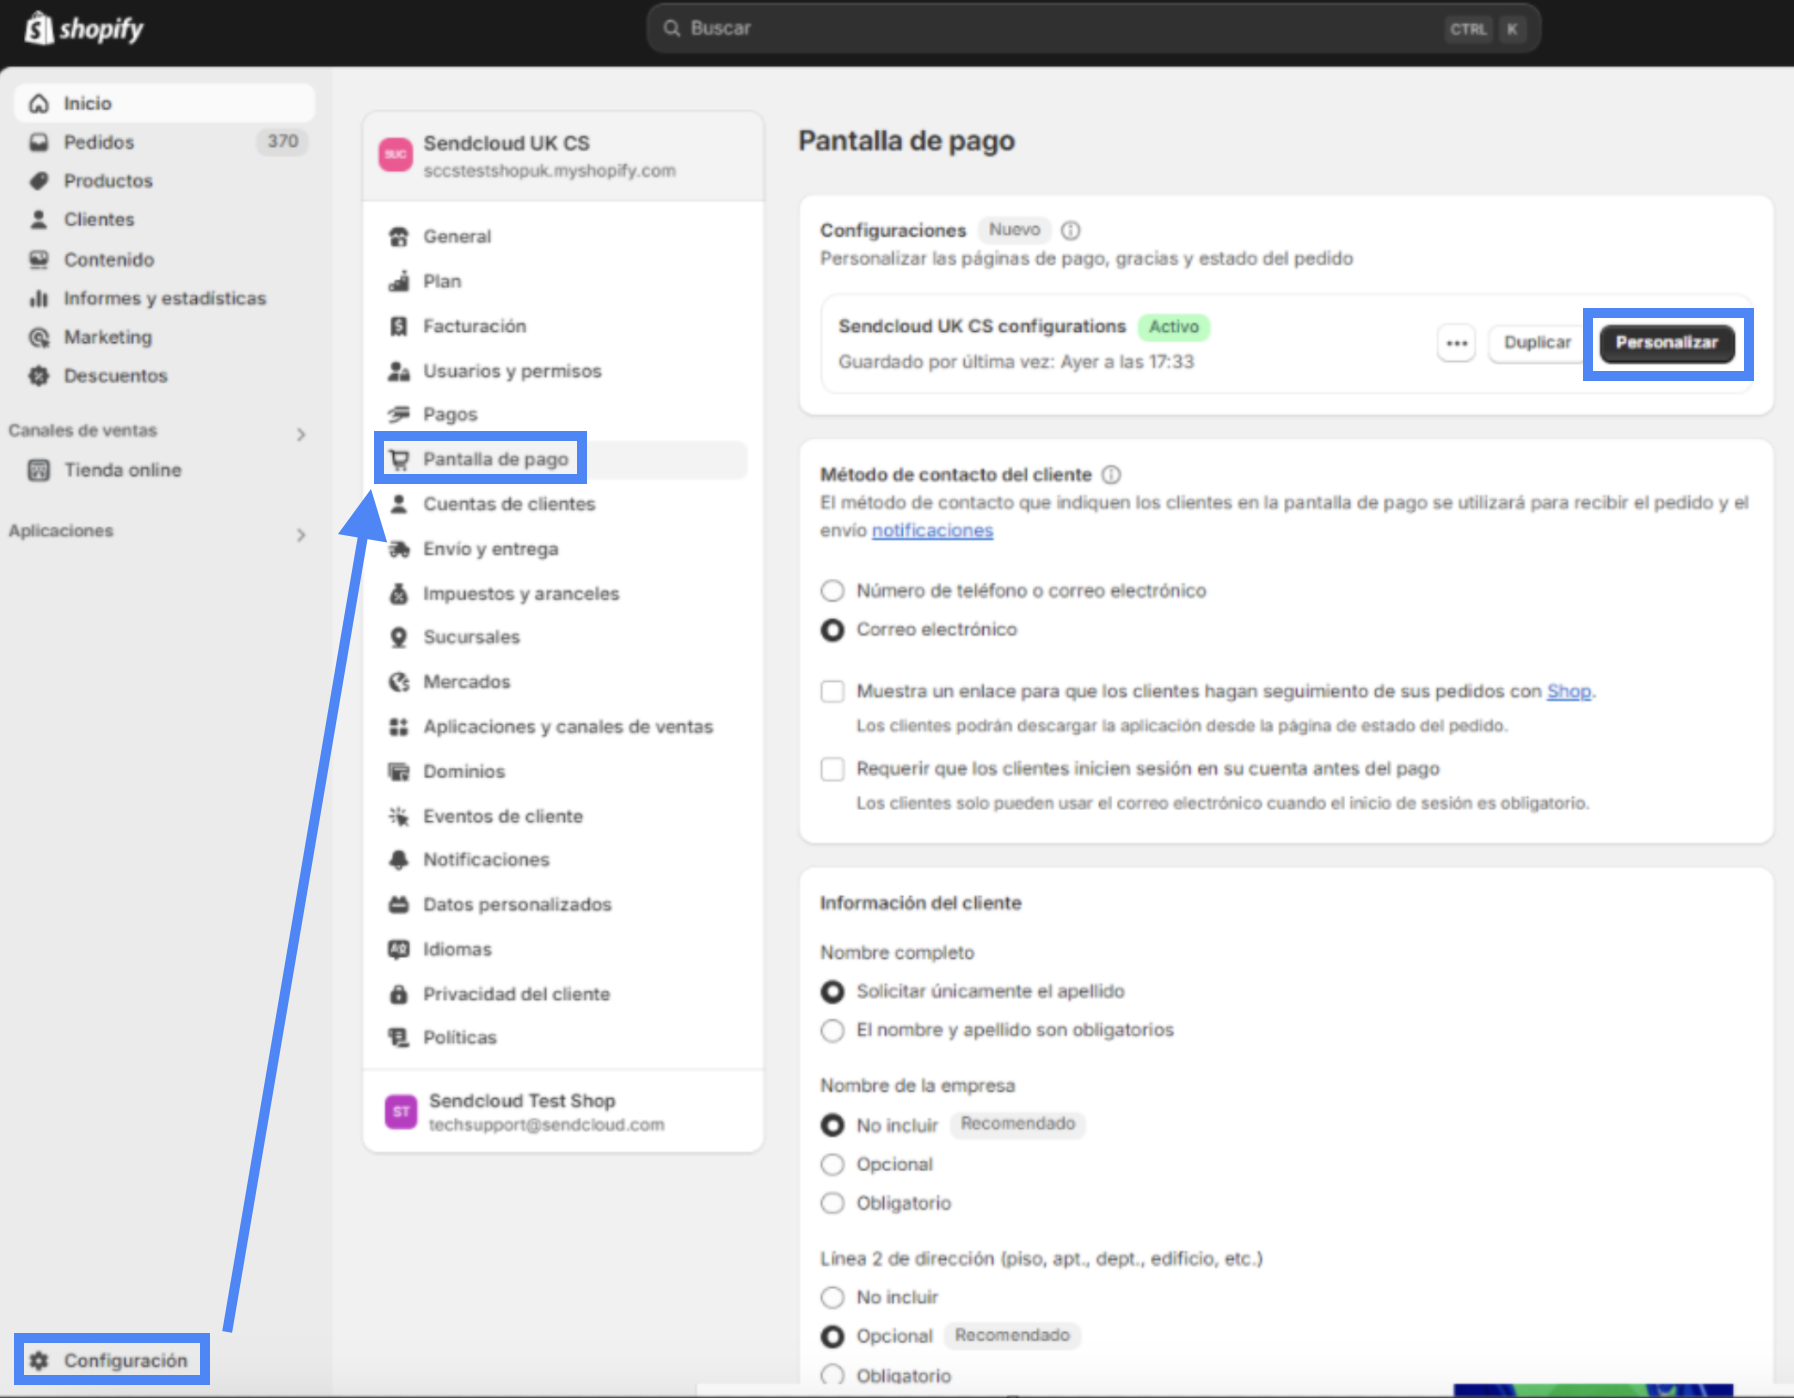Screen dimensions: 1794x1398
Task: Click the Descuentos badge icon
Action: (39, 376)
